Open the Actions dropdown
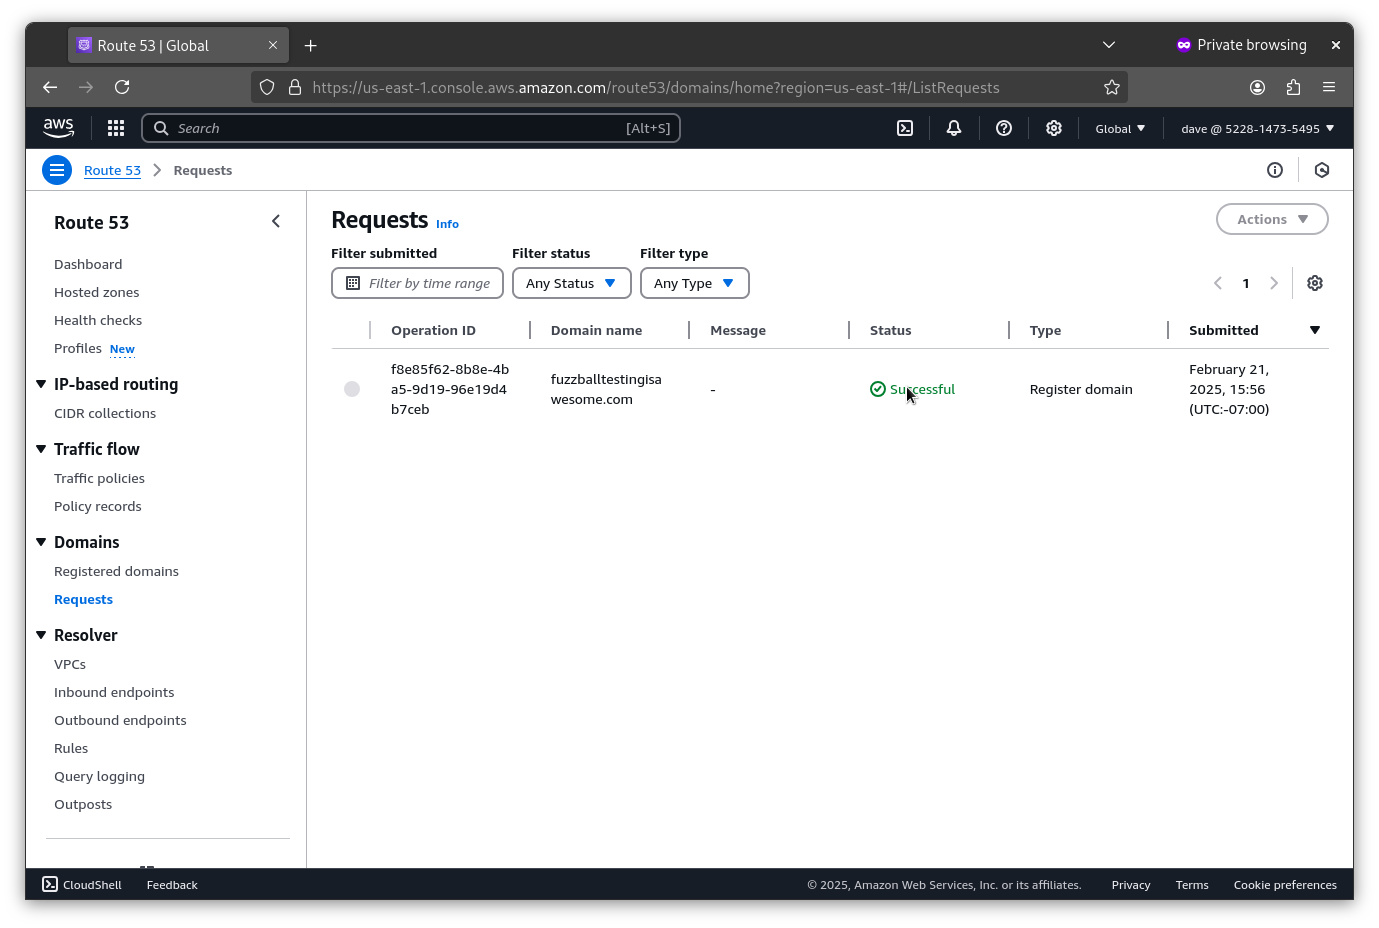 (x=1272, y=219)
